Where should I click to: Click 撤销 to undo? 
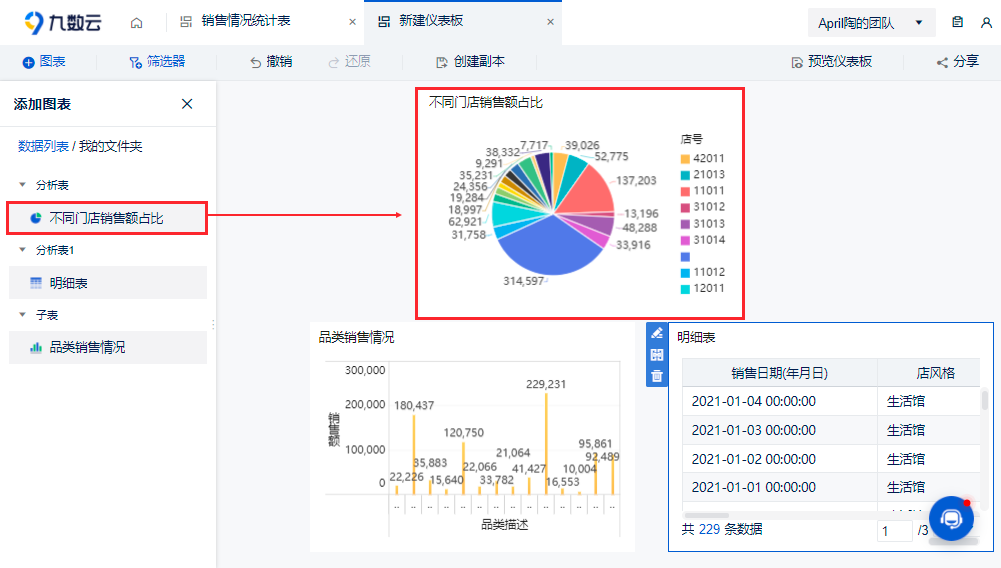tap(271, 61)
